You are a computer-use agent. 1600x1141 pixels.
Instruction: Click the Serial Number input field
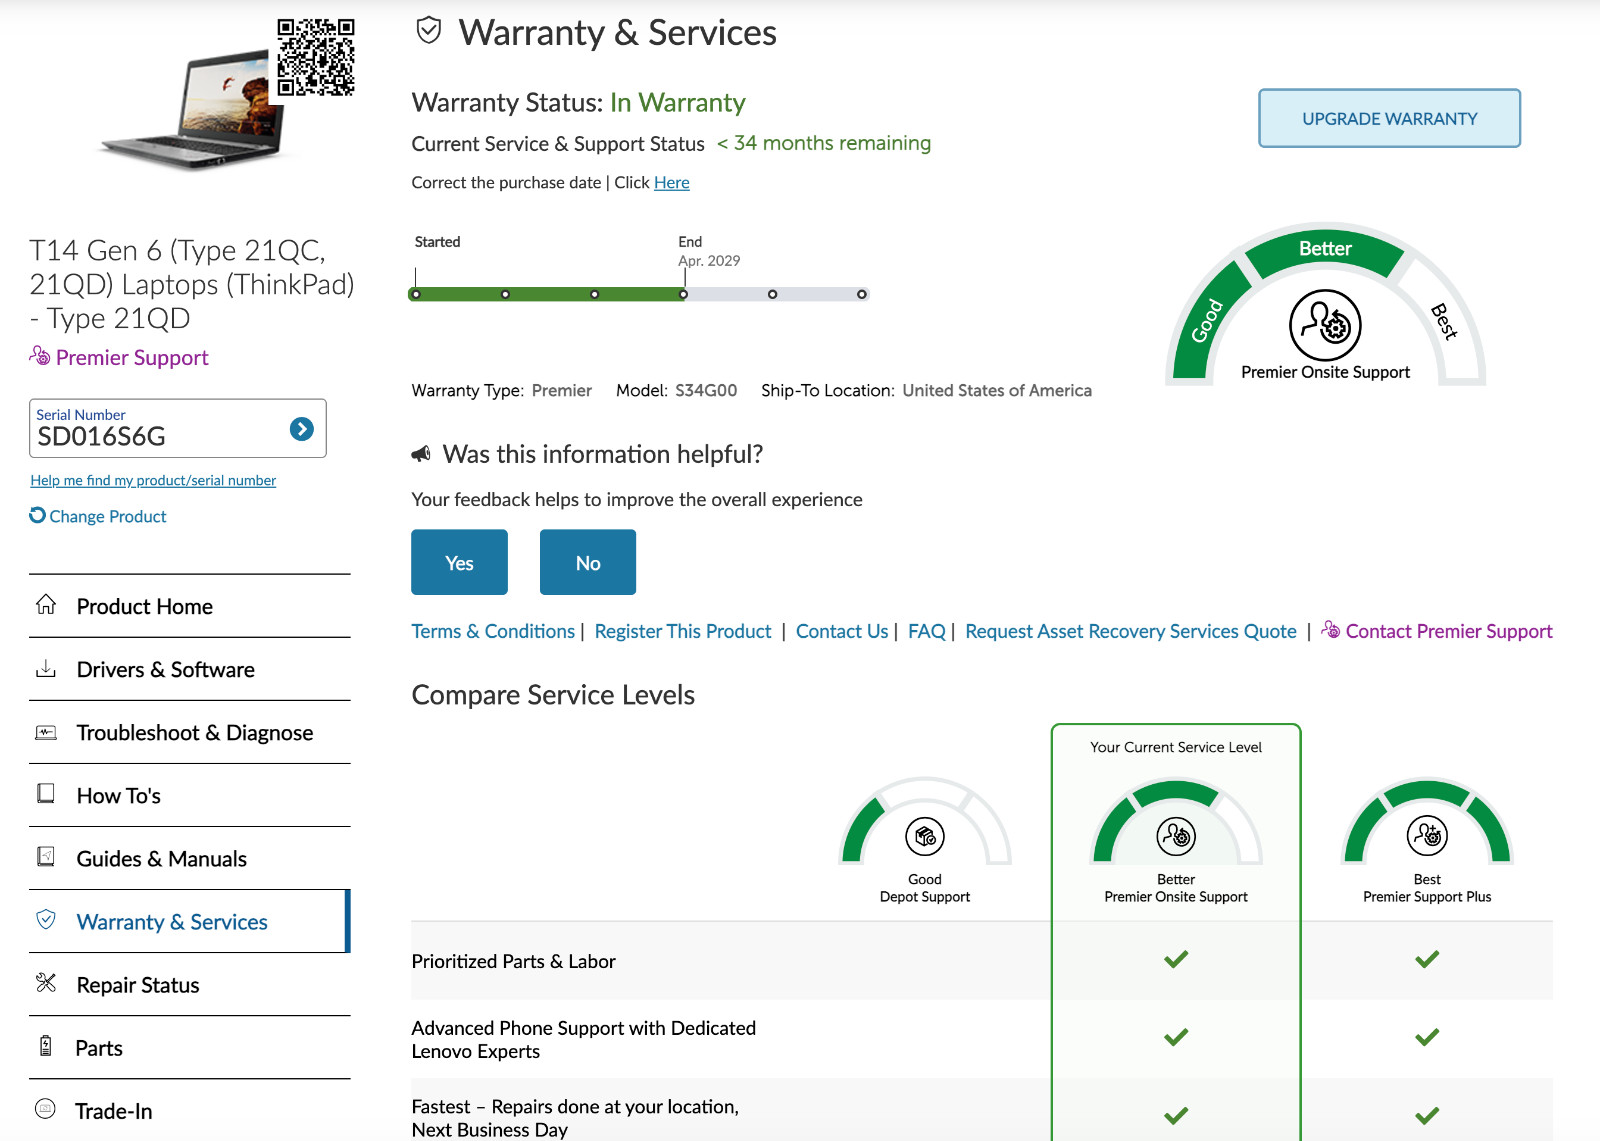click(x=160, y=428)
